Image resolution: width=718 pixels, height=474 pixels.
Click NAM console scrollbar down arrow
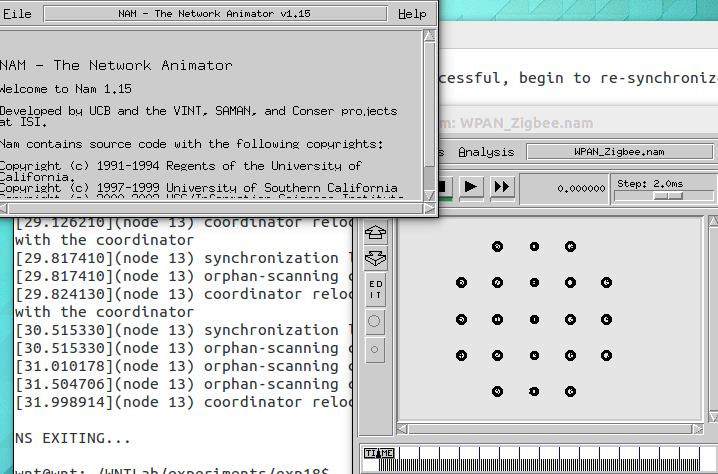pos(430,195)
